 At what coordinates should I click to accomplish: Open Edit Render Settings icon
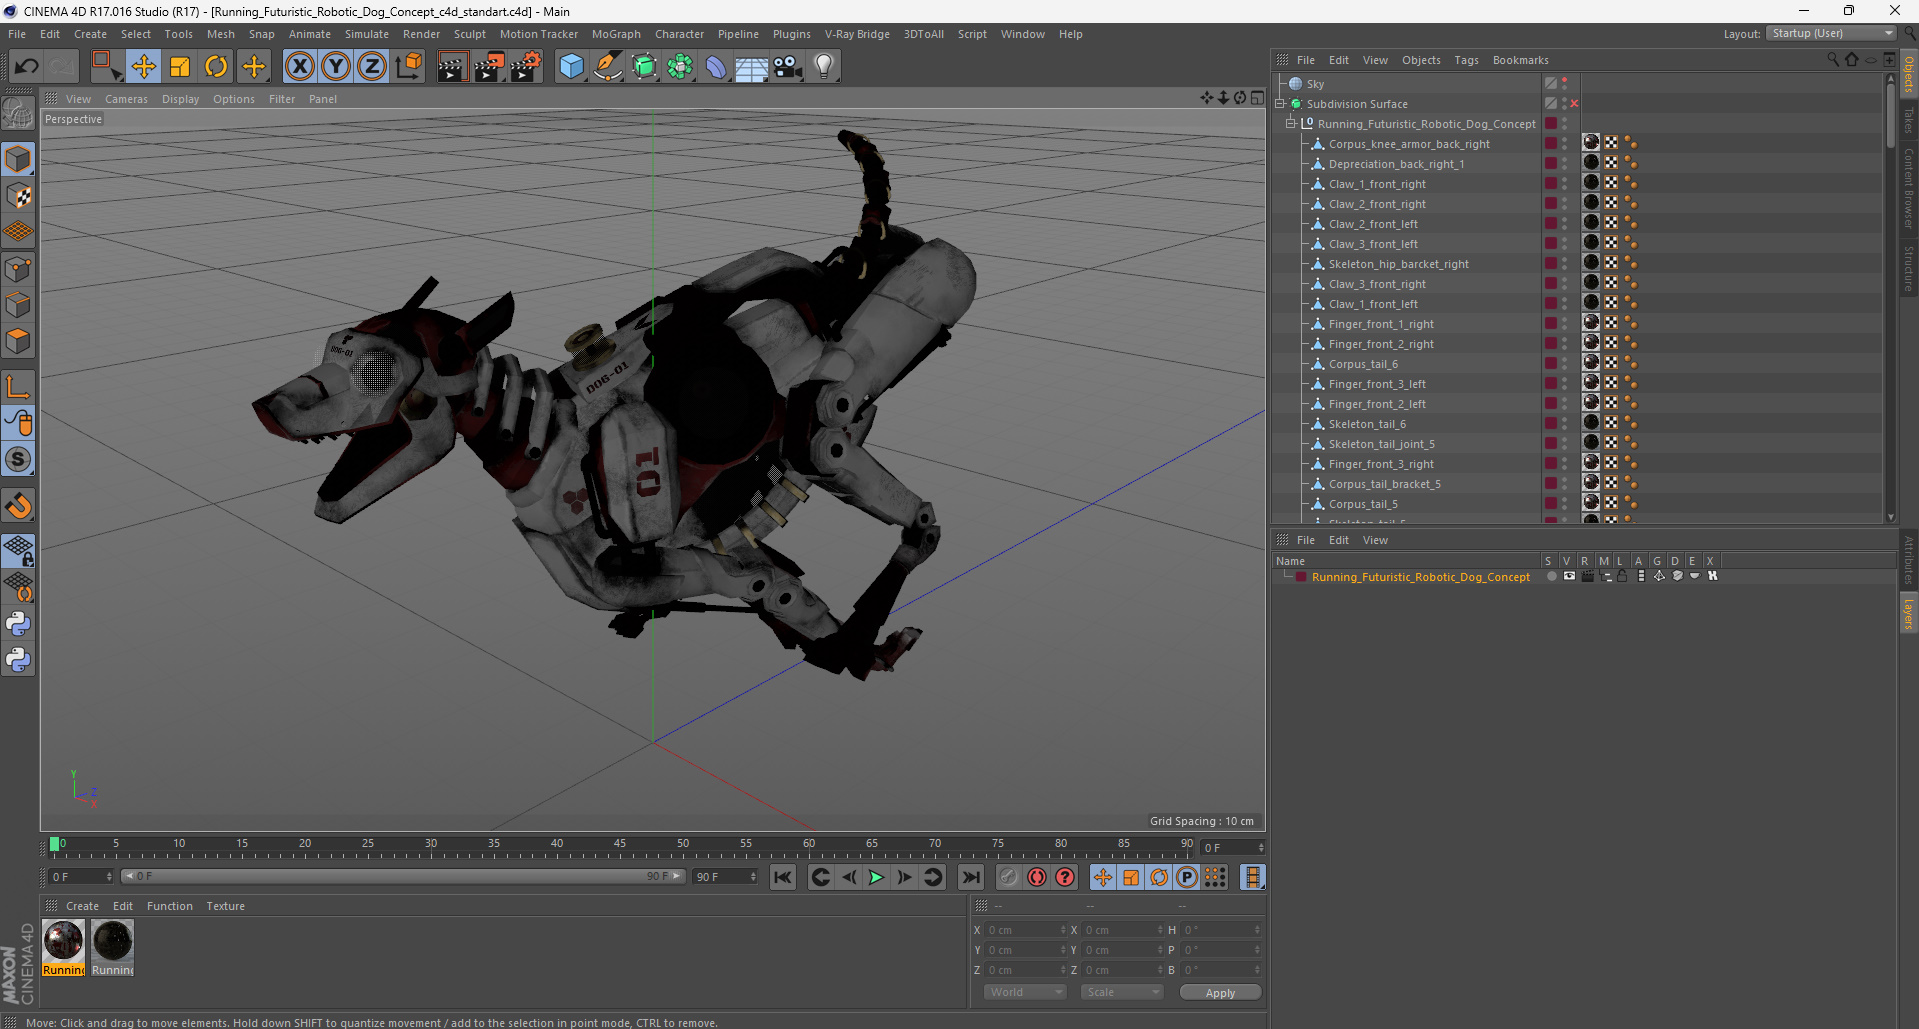coord(525,67)
